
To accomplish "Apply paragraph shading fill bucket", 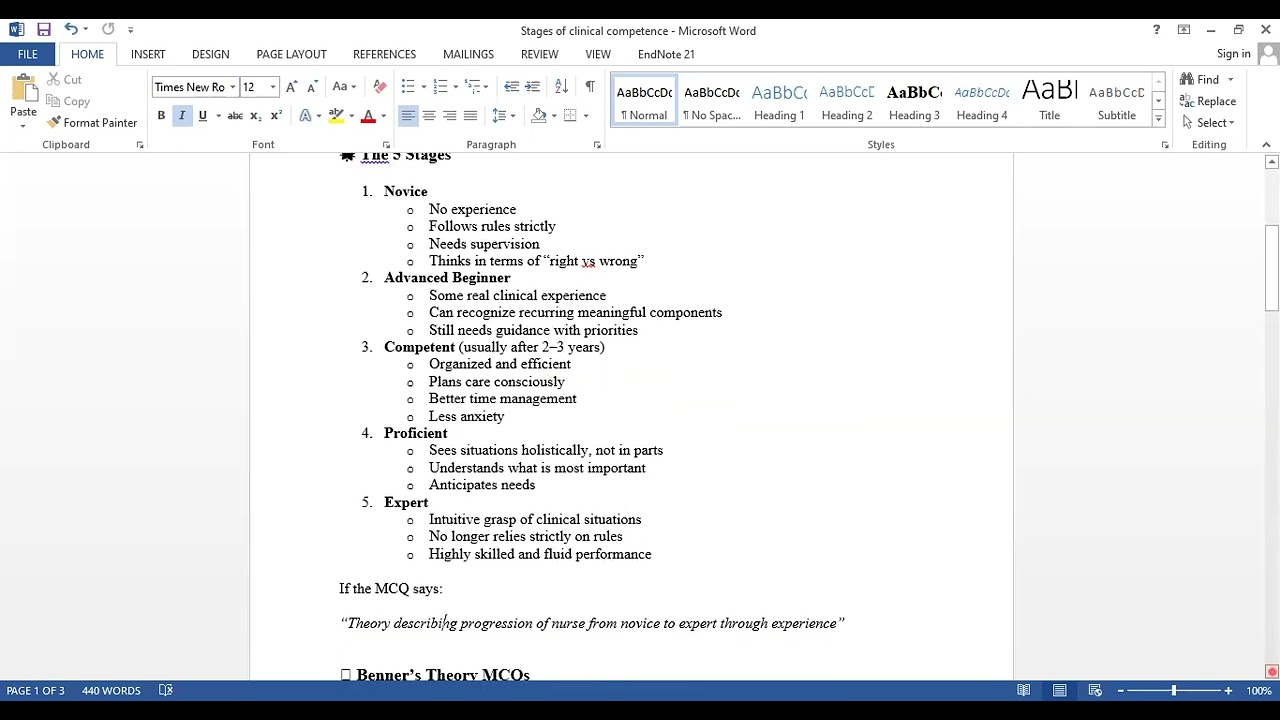I will (x=539, y=116).
